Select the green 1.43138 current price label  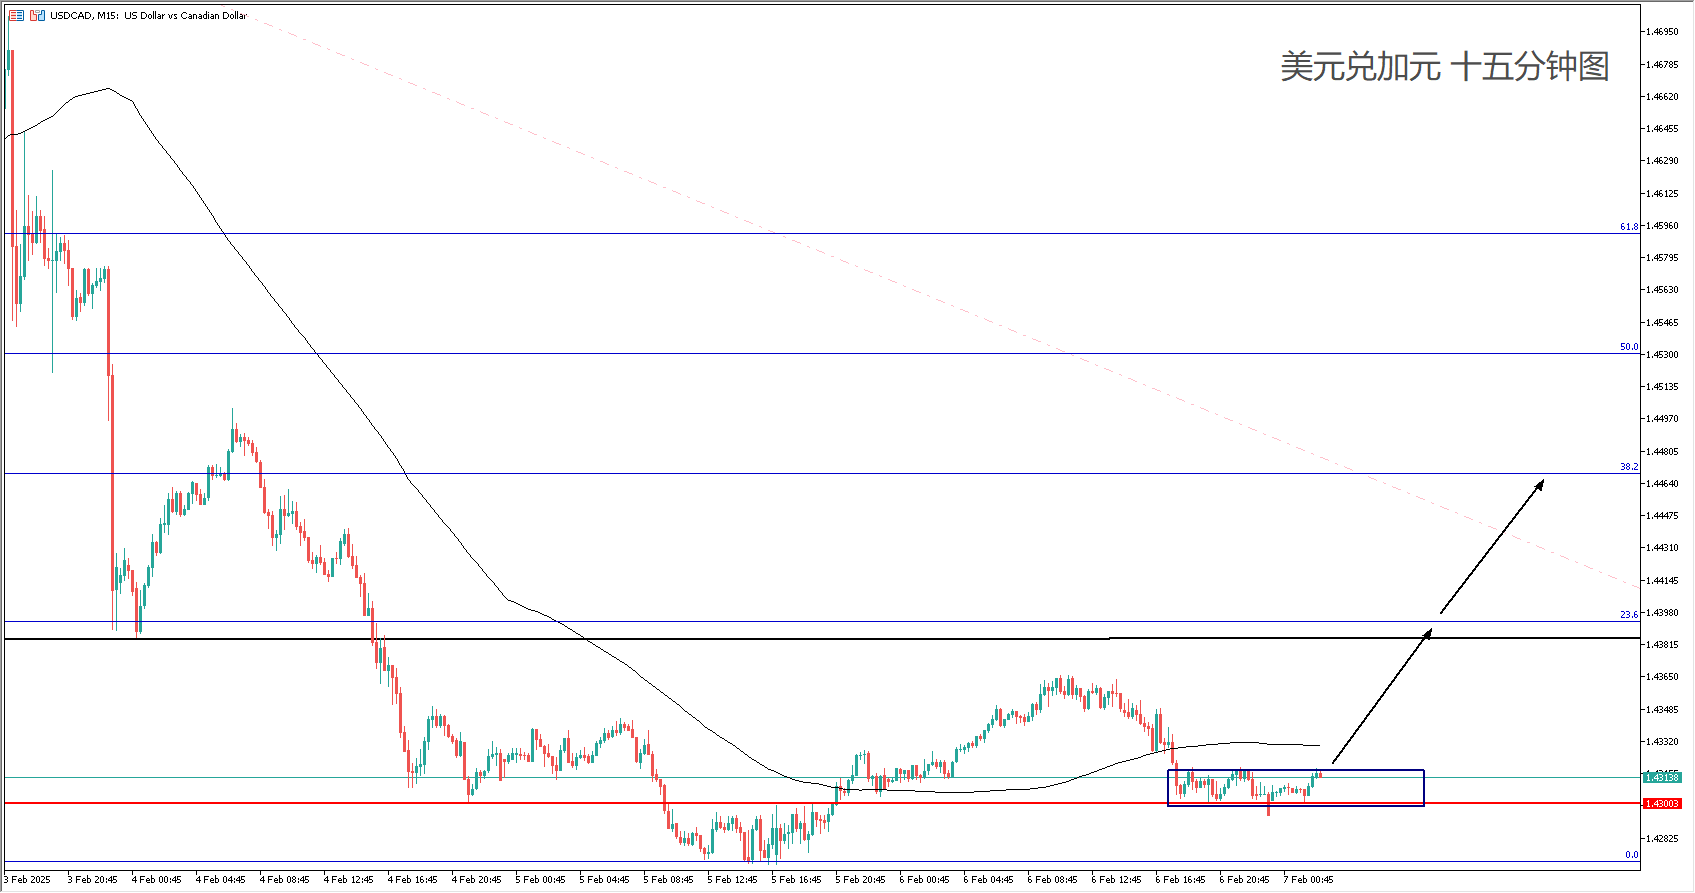1662,777
